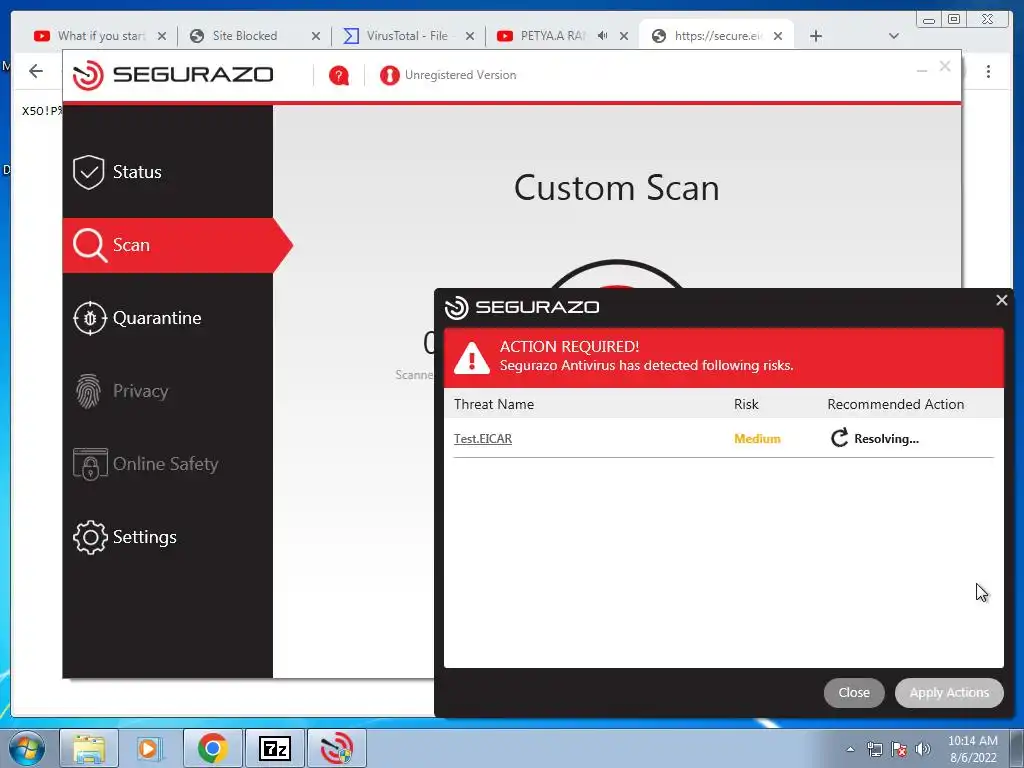
Task: Show hidden tray icons arrow
Action: [x=850, y=750]
